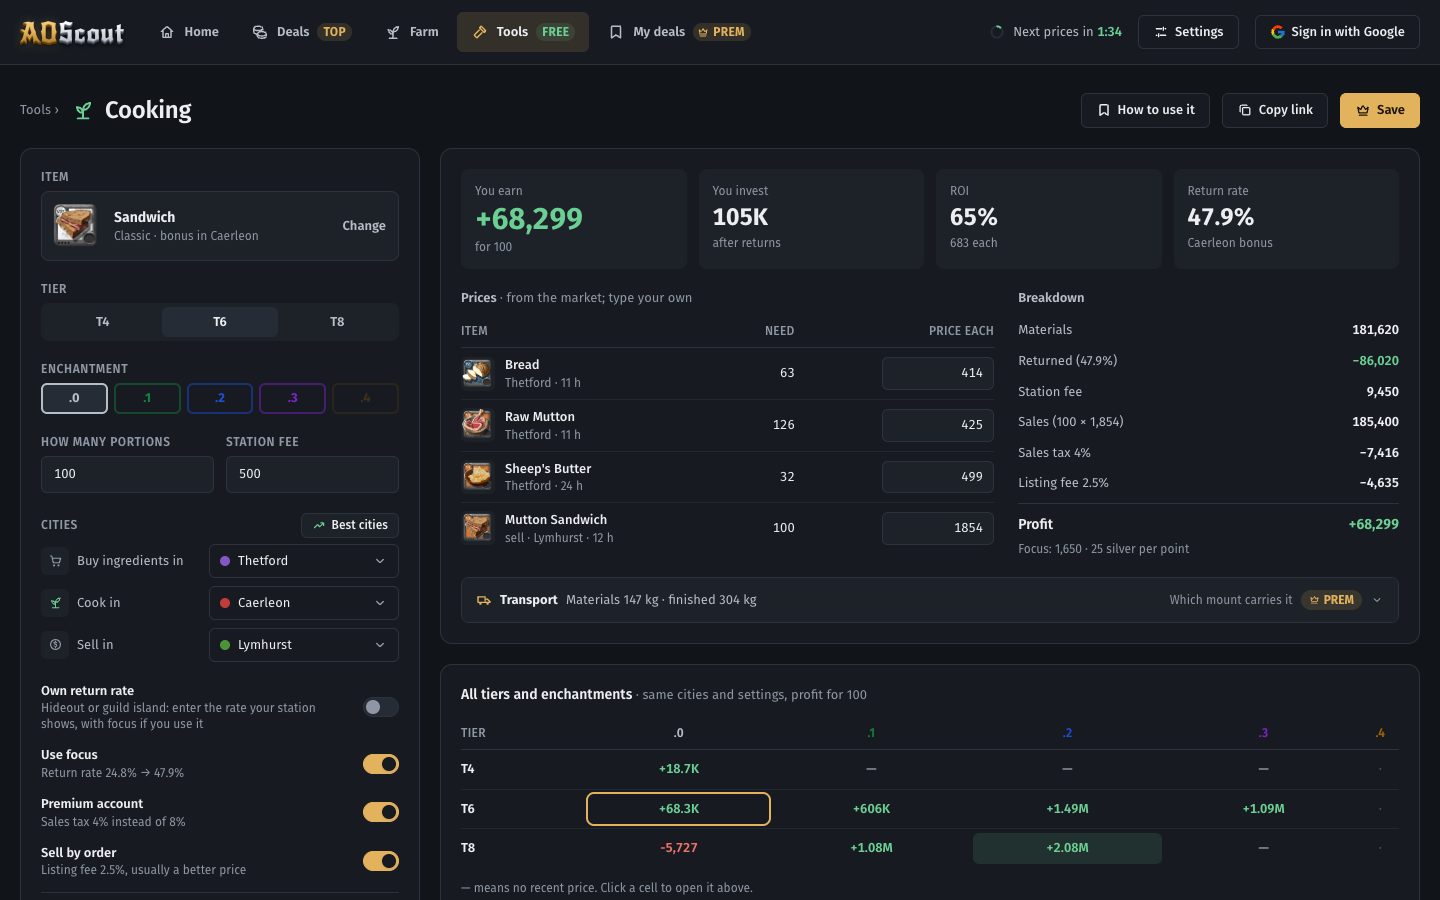The image size is (1440, 900).
Task: Switch to tier T4 tab
Action: click(x=102, y=322)
